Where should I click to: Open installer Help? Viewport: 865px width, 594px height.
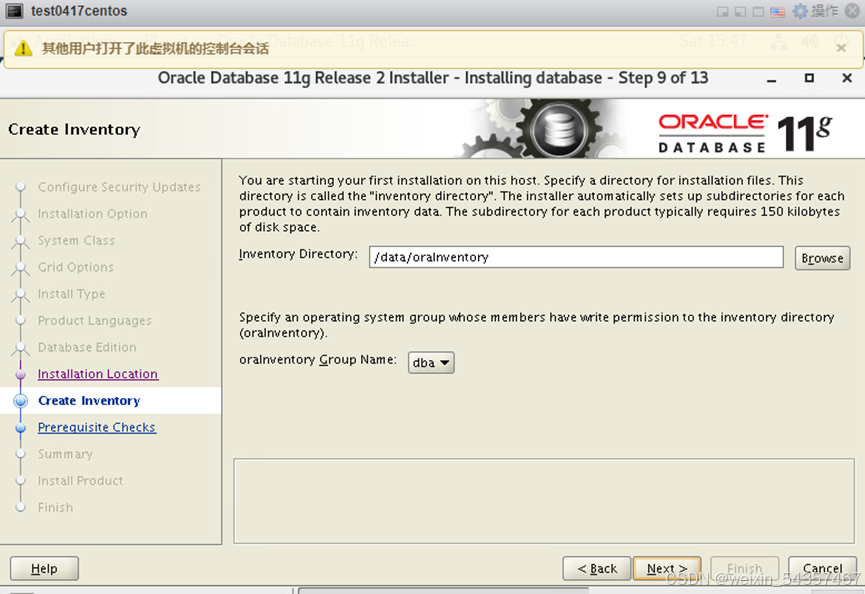tap(44, 568)
